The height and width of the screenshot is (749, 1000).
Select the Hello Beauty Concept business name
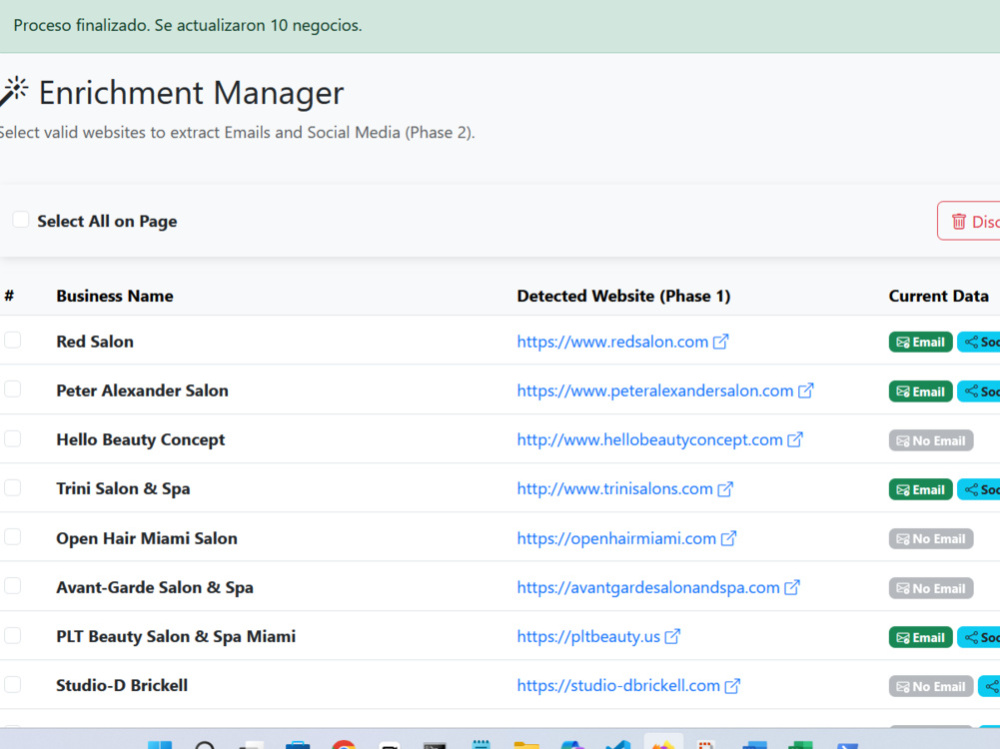[x=140, y=440]
